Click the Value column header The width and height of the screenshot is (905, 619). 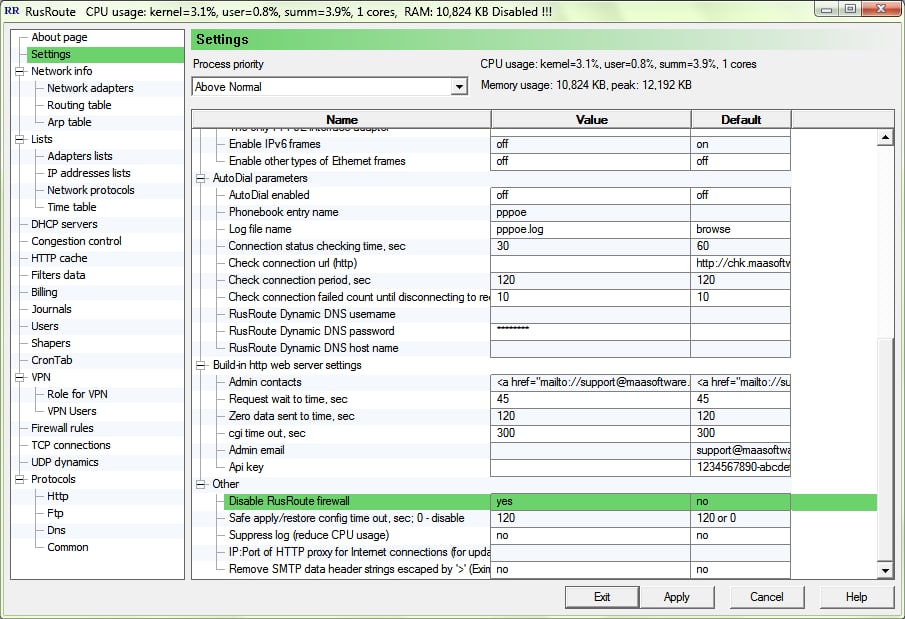tap(591, 120)
